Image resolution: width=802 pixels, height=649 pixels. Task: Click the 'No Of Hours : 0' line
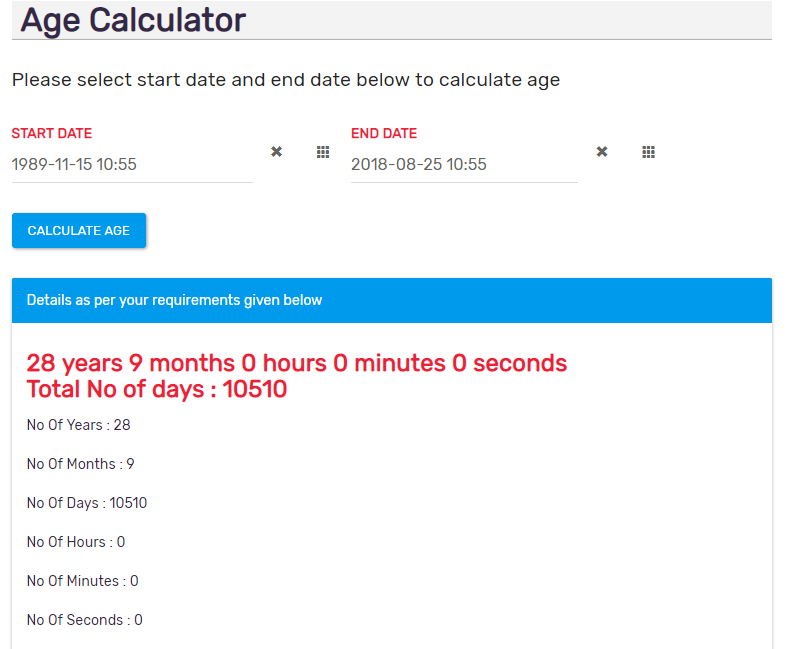click(76, 542)
